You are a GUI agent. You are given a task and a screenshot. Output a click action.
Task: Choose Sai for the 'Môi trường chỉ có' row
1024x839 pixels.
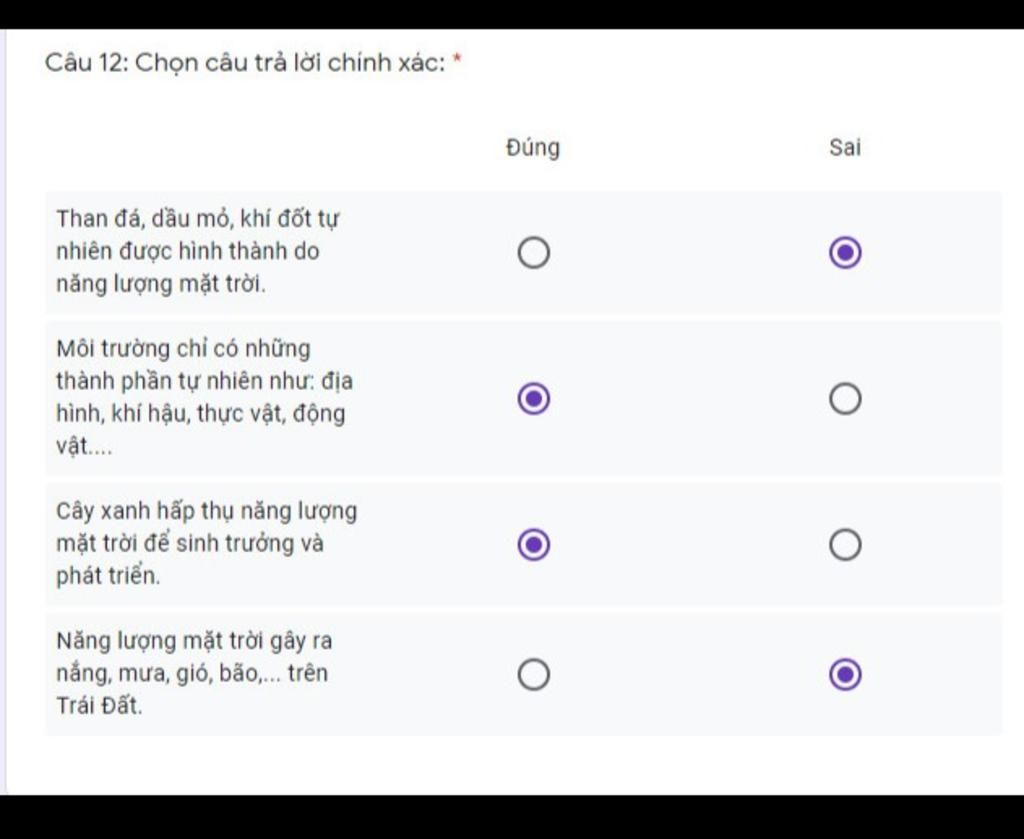(x=845, y=399)
